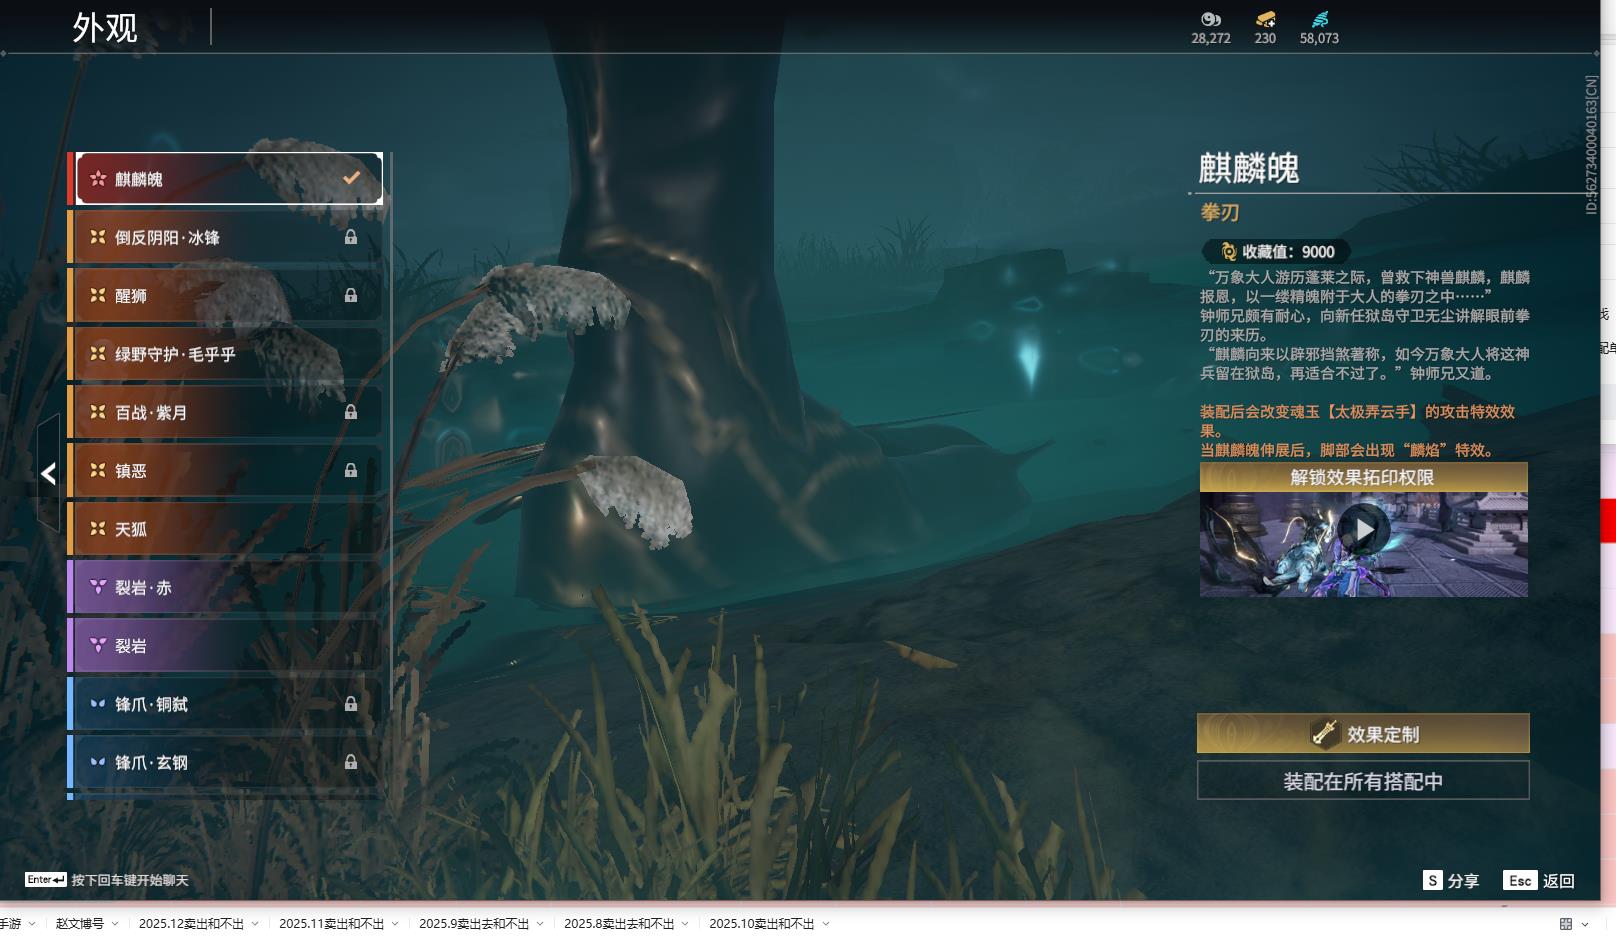Open the 2025.11卖出和不出 sheet tab
The width and height of the screenshot is (1616, 939).
331,923
